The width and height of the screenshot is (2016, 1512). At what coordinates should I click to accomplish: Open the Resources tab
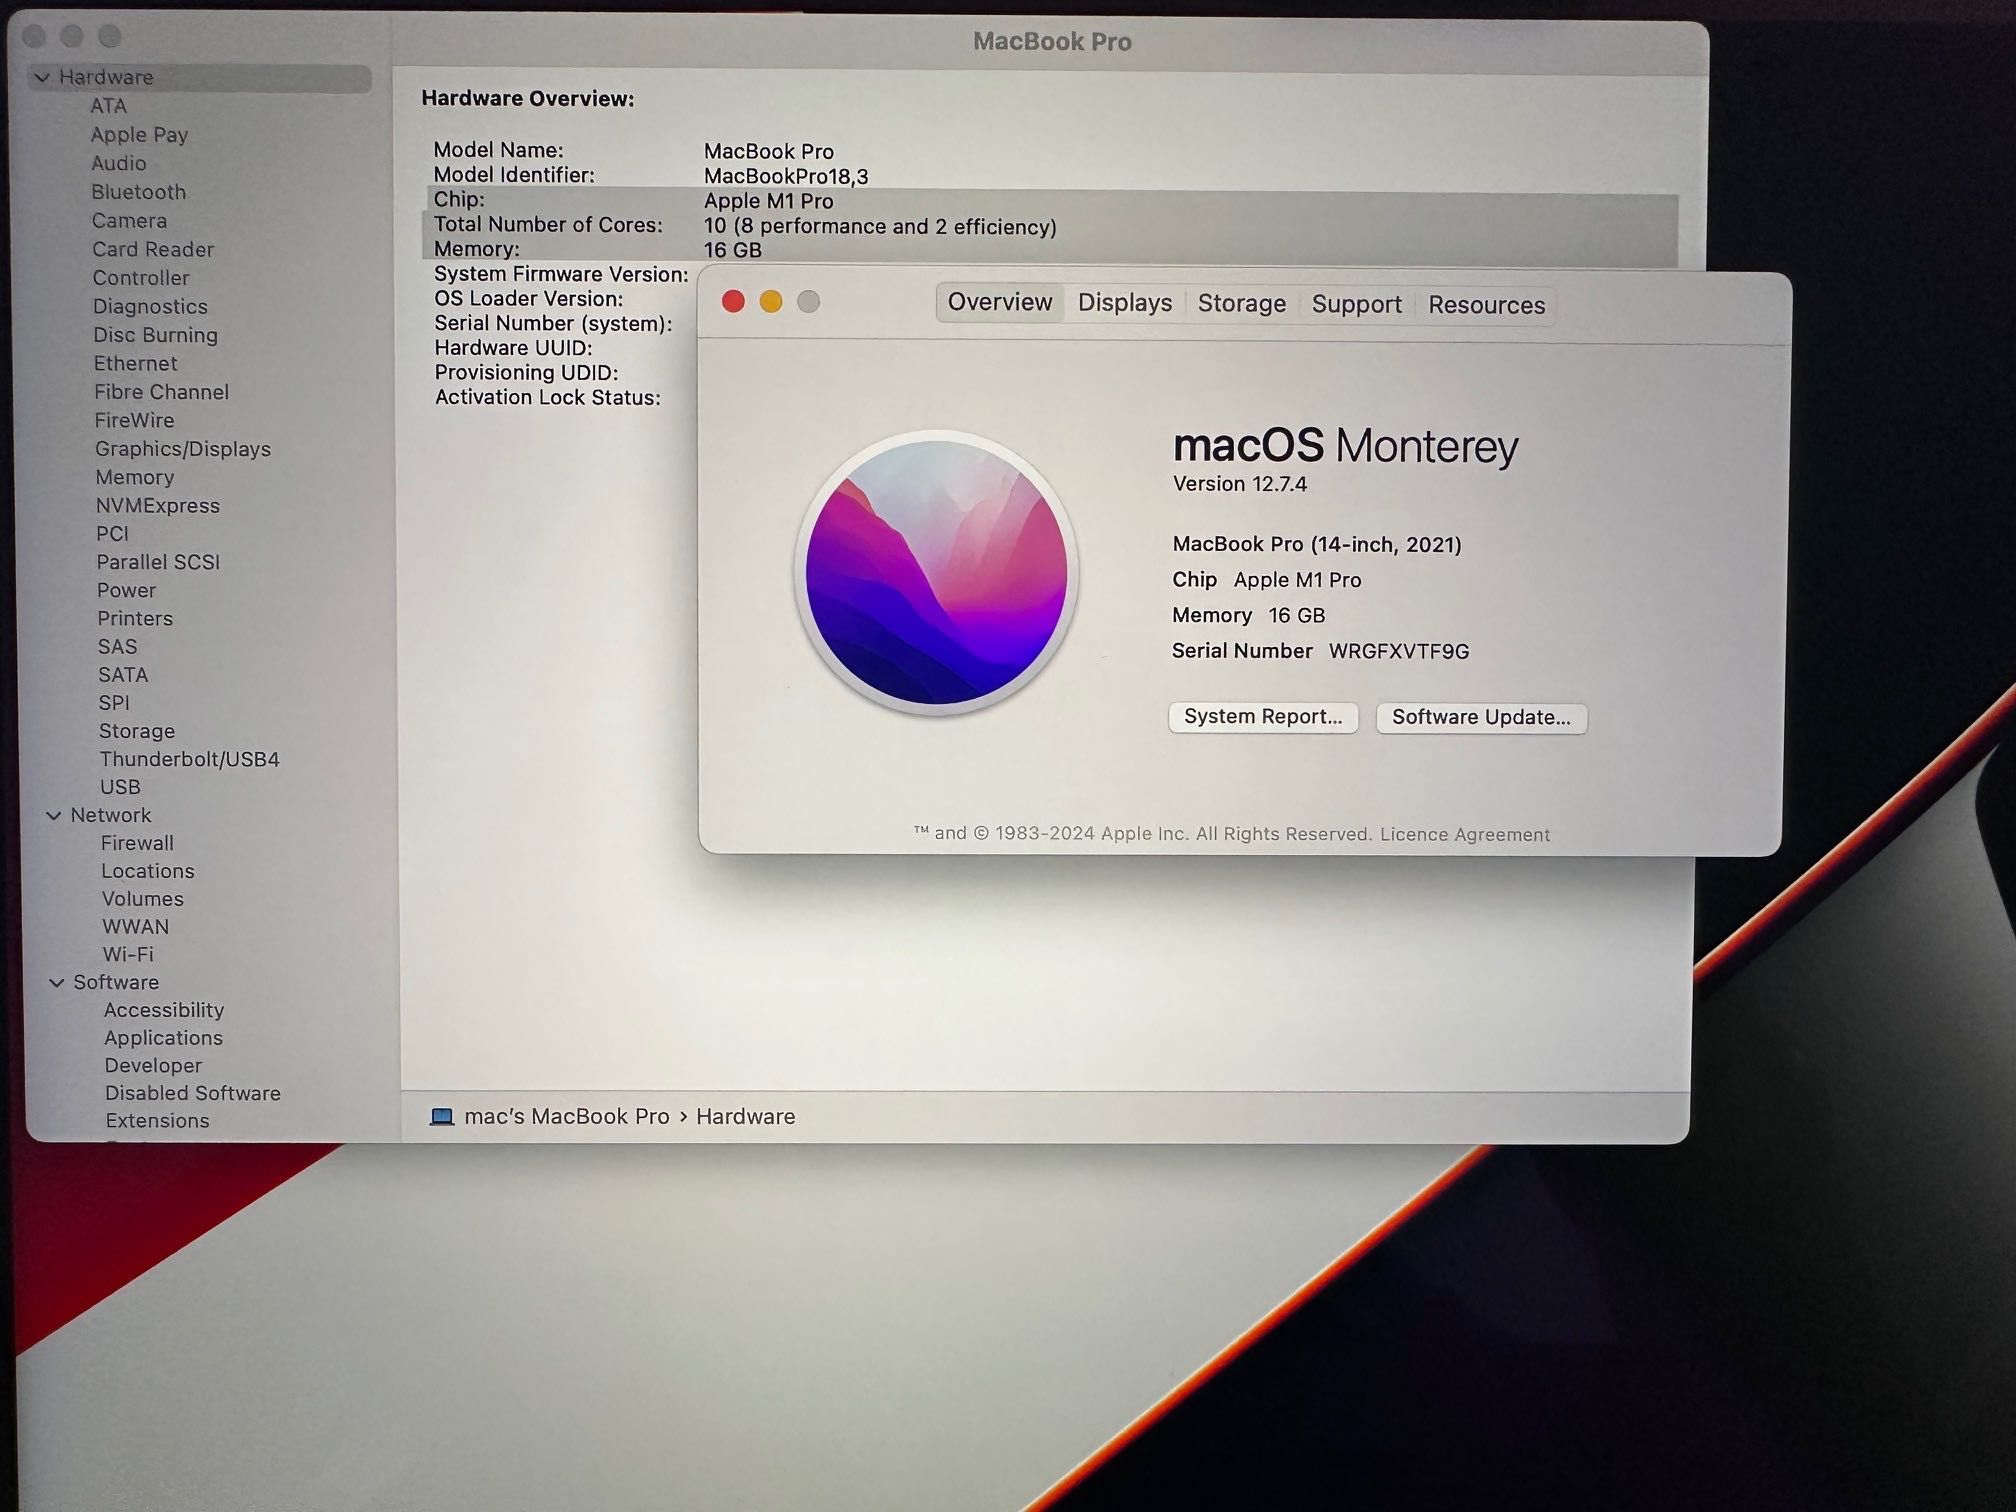pos(1486,306)
